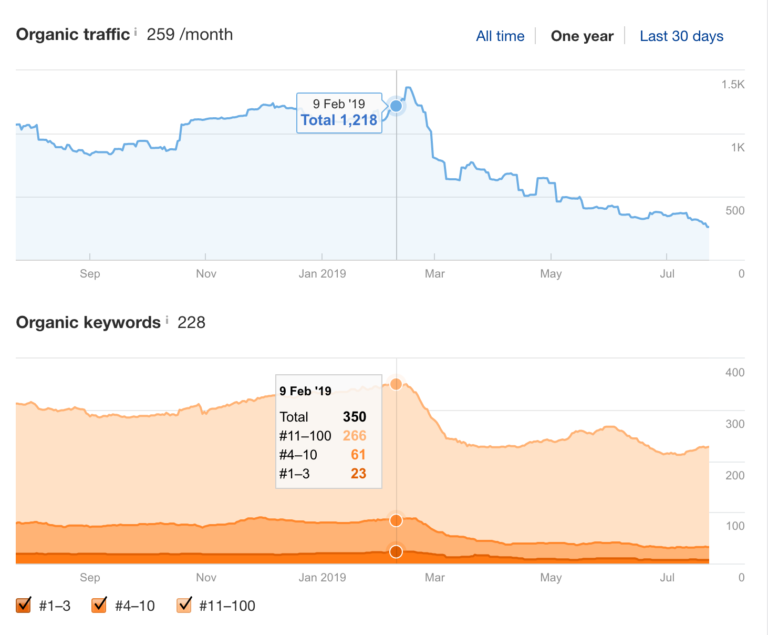Switch to the All time range

point(500,36)
